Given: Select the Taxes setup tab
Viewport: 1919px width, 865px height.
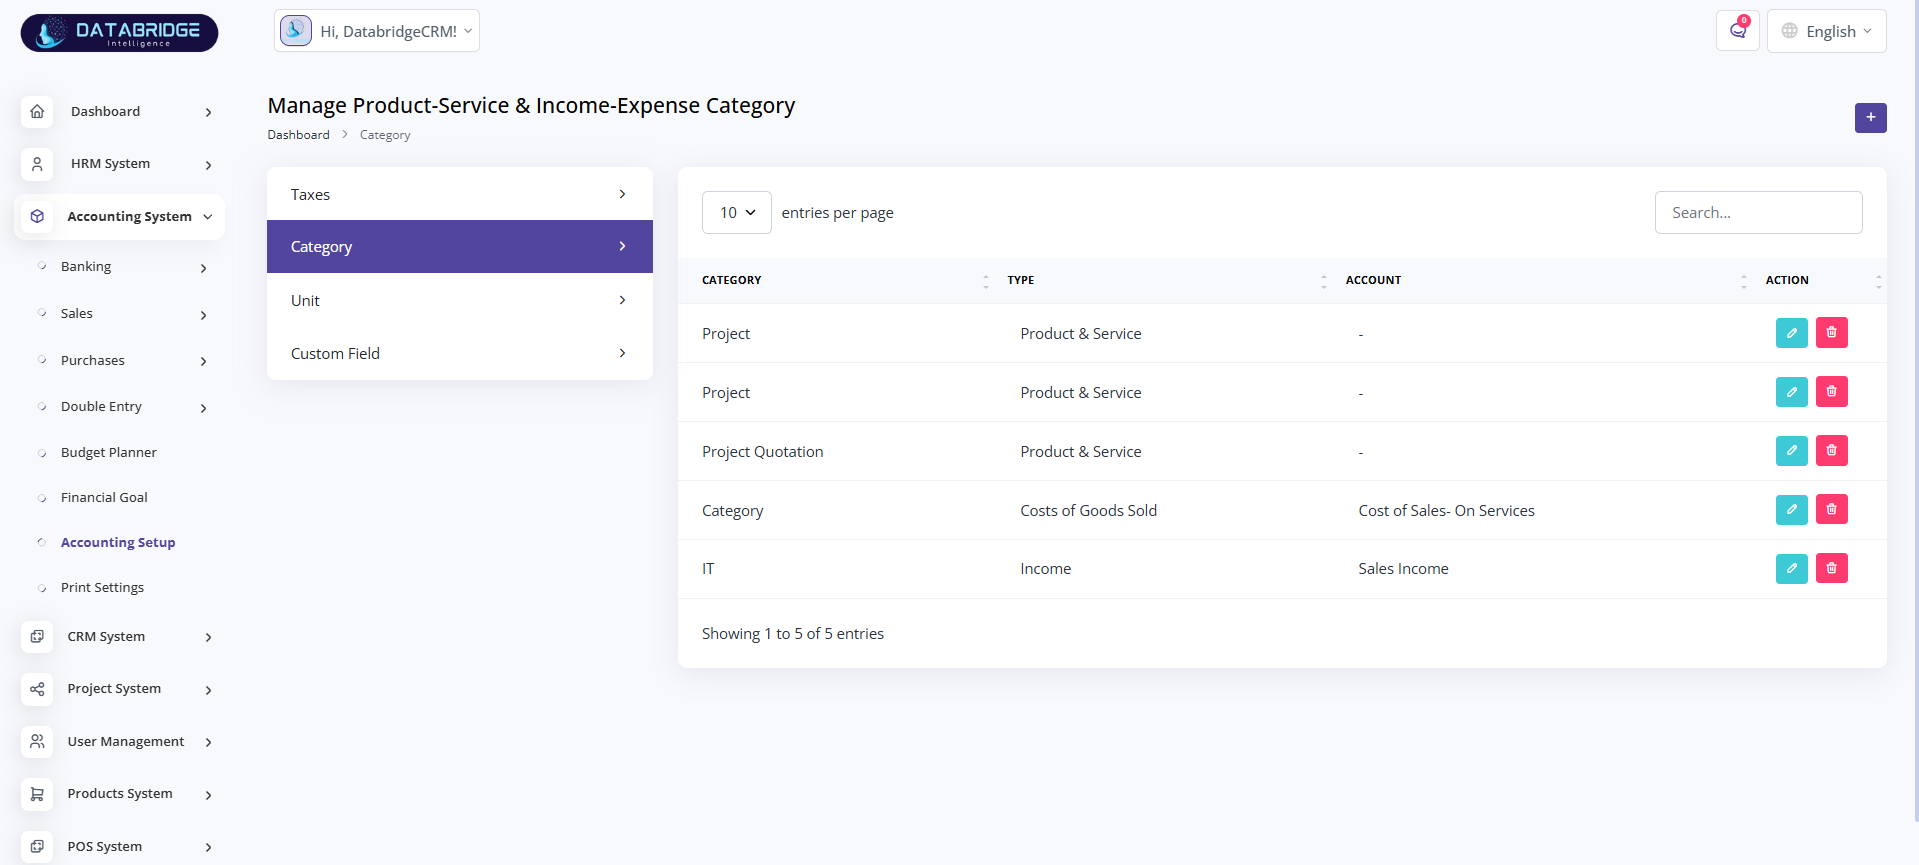Looking at the screenshot, I should [x=460, y=194].
